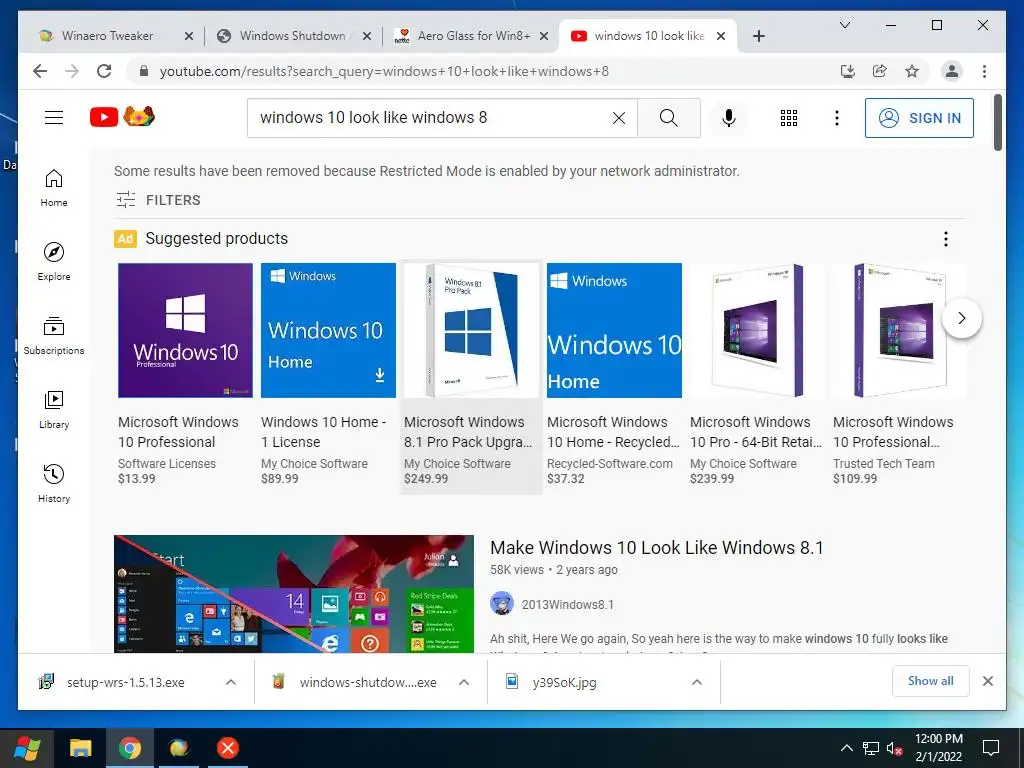Open YouTube settings three-dot menu
The height and width of the screenshot is (768, 1024).
coord(837,118)
